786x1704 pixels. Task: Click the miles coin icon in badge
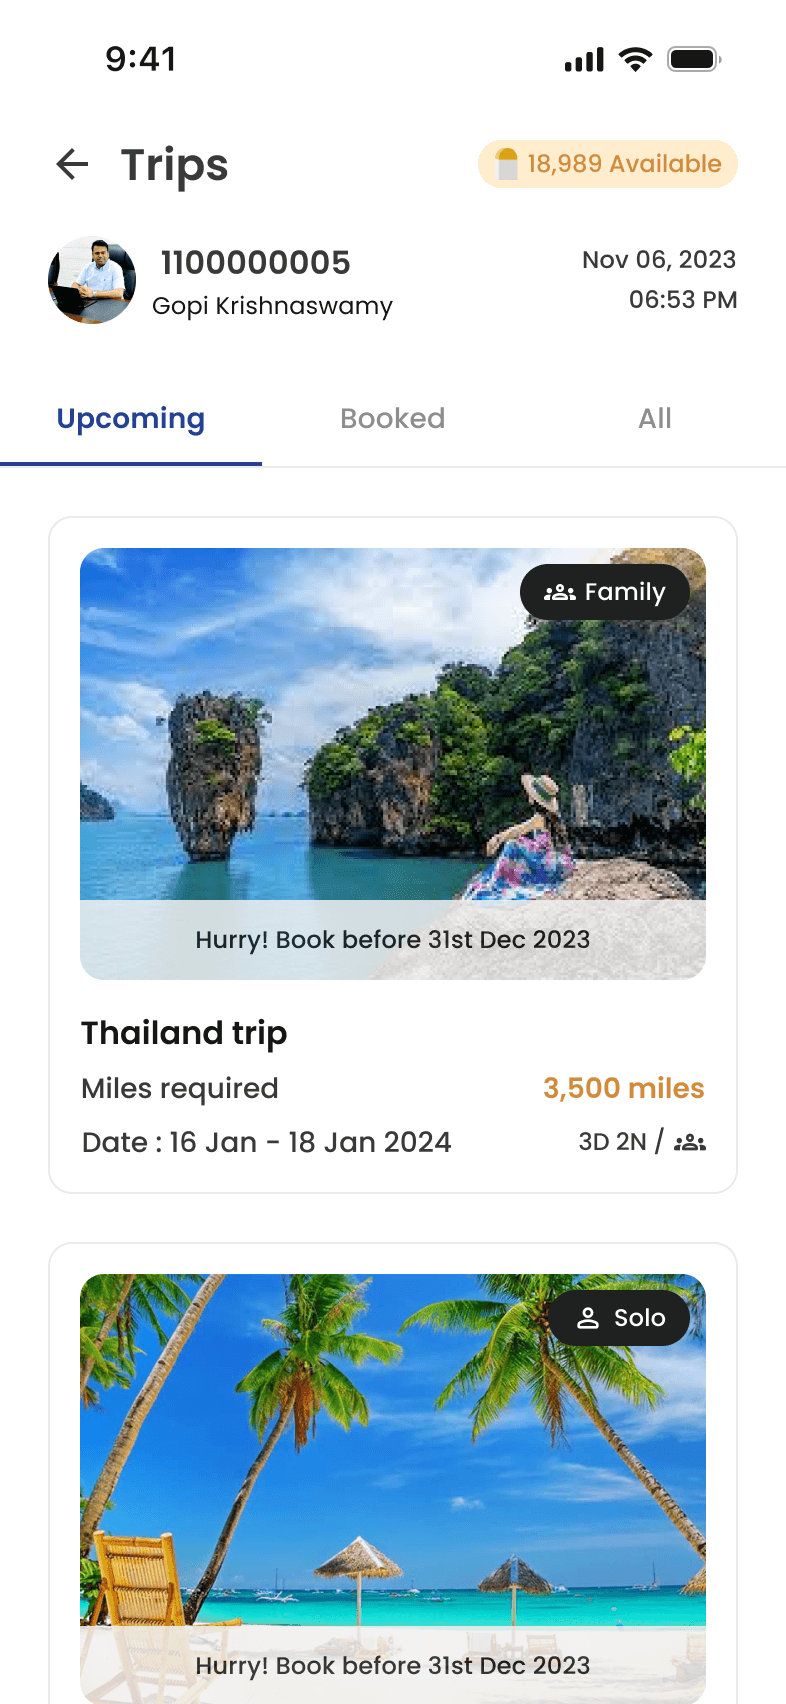click(507, 164)
